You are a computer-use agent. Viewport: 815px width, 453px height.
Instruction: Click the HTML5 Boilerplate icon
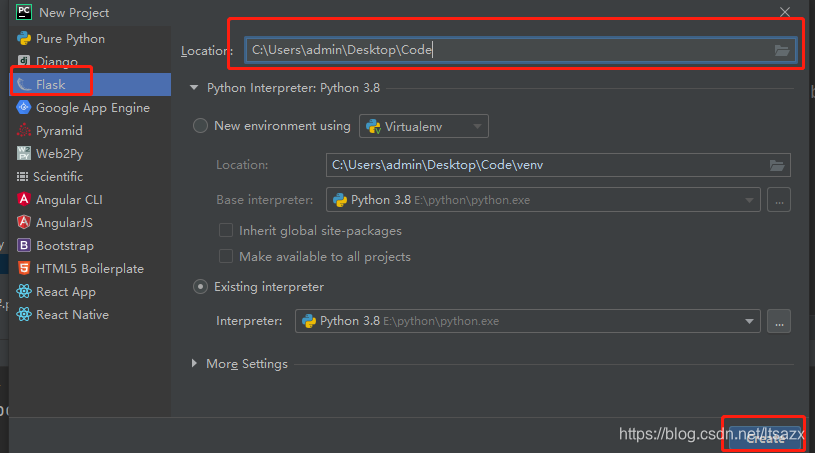tap(24, 268)
